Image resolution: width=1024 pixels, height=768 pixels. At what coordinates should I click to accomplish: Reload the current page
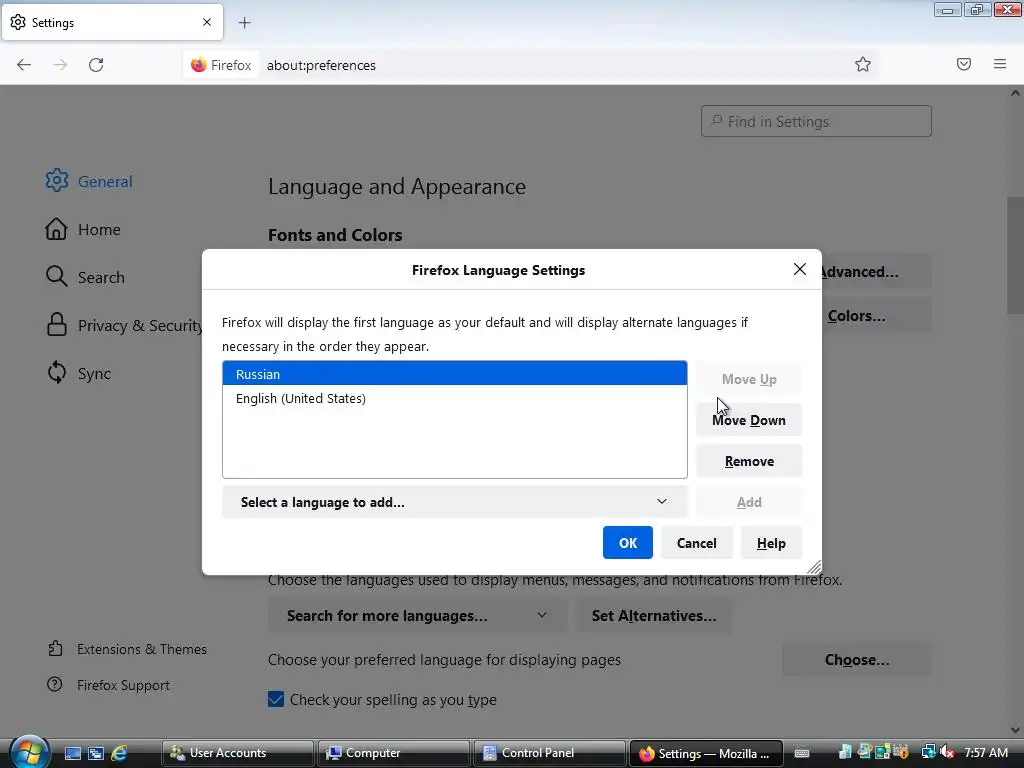coord(96,65)
